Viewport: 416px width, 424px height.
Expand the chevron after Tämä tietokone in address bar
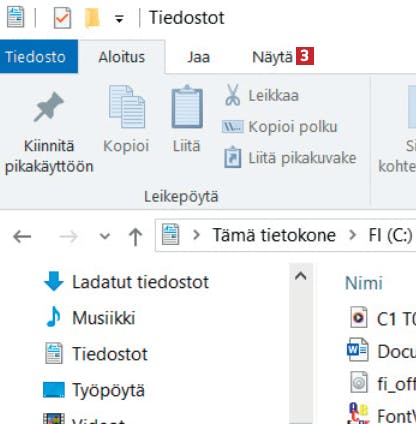click(x=352, y=235)
